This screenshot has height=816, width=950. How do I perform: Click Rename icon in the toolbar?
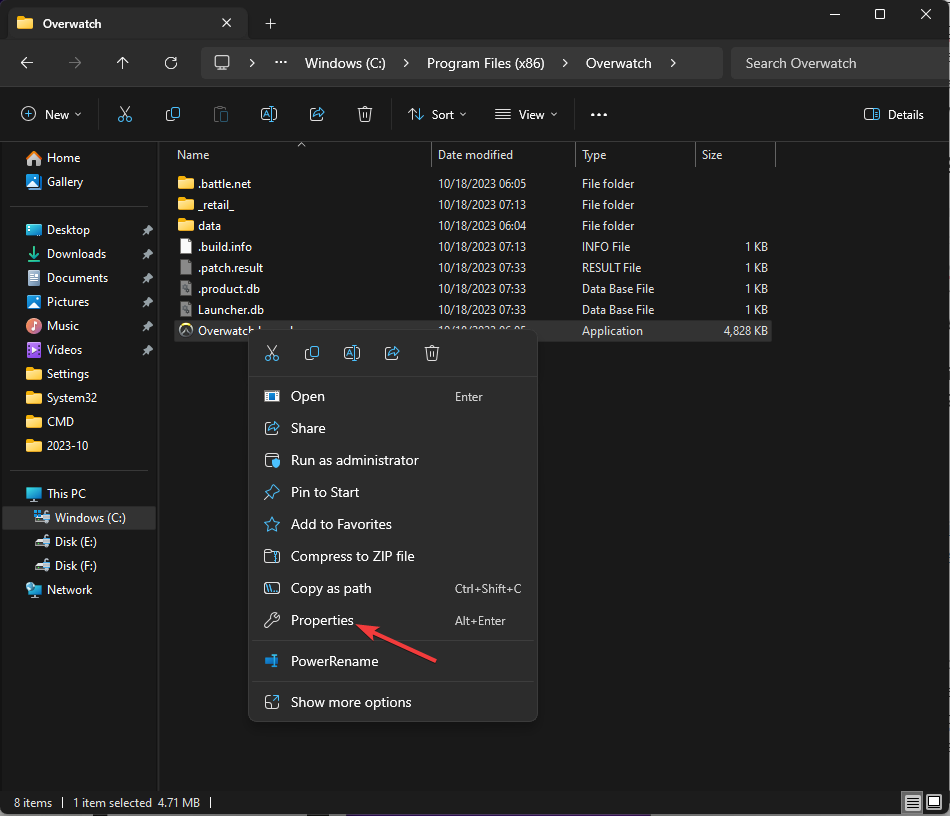tap(269, 114)
